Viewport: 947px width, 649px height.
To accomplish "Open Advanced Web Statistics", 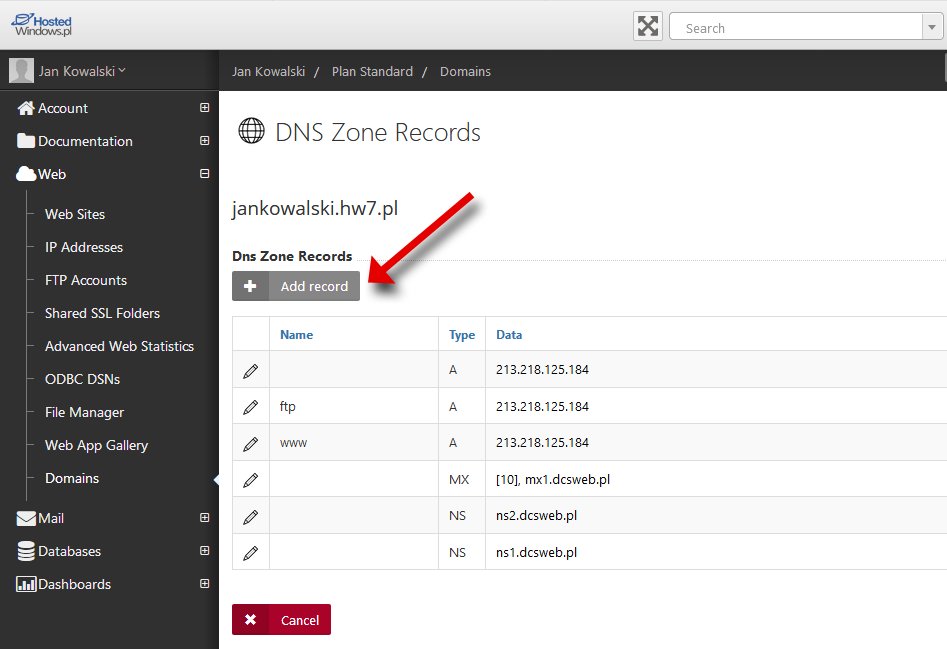I will tap(119, 346).
